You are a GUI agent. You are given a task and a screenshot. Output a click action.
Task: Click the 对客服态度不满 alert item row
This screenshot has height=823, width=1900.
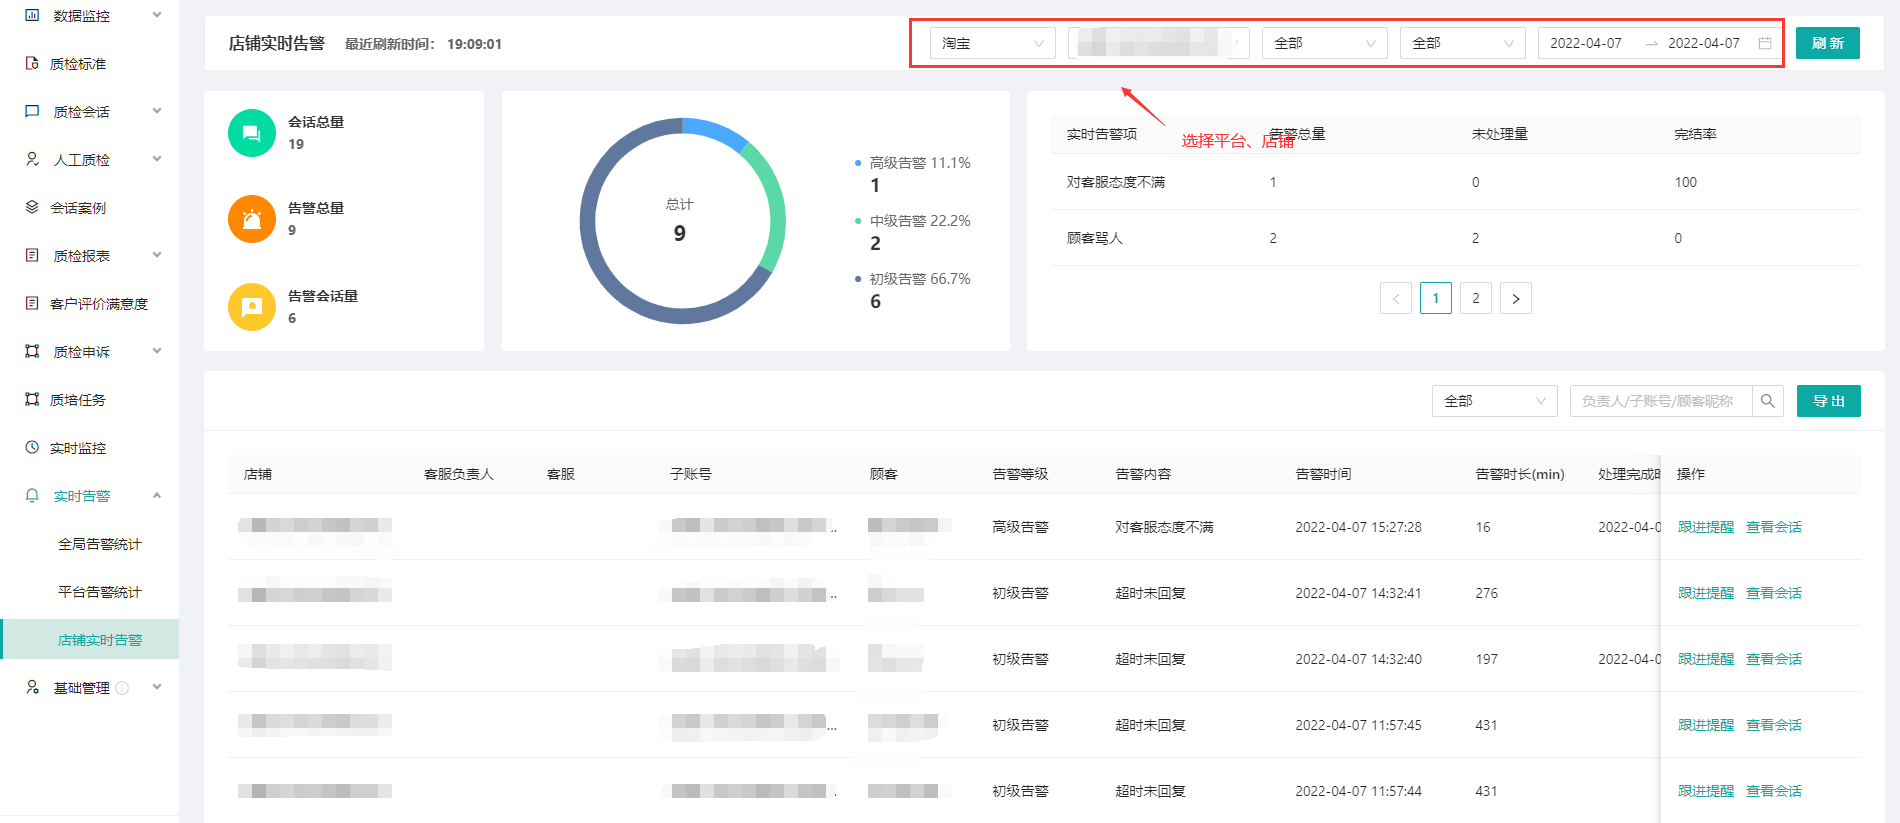(x=1456, y=182)
